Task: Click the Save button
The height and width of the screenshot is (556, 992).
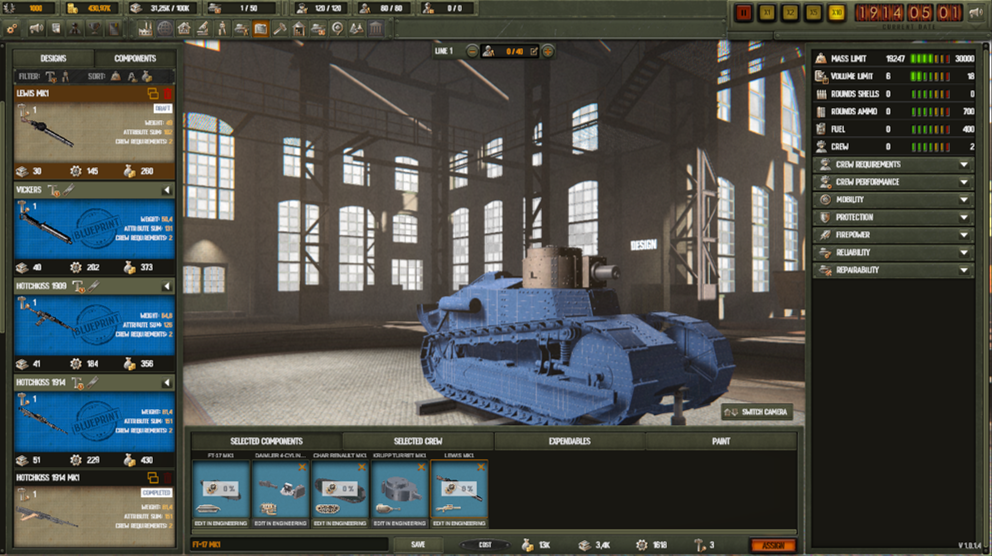Action: tap(418, 545)
